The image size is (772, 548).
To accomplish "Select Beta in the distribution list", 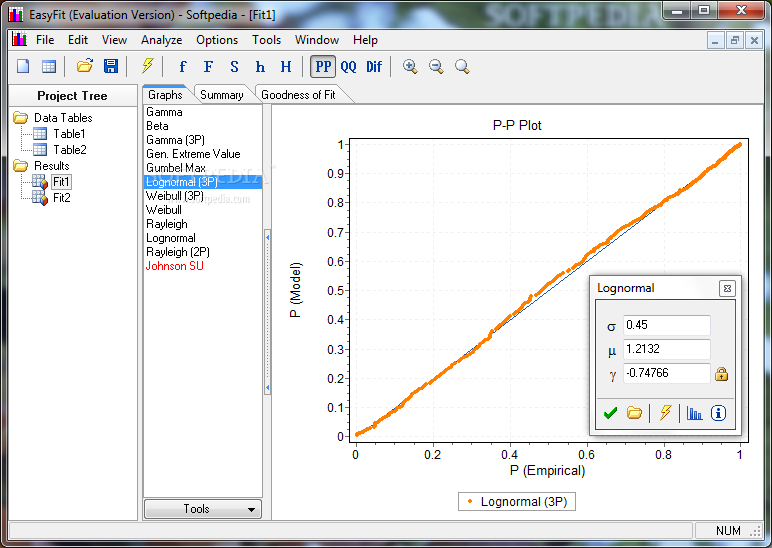I will (203, 126).
